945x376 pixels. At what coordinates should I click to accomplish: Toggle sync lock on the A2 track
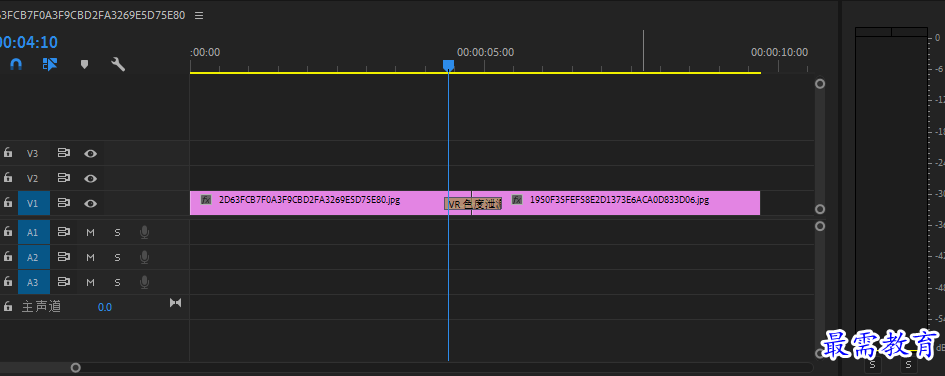(x=64, y=257)
